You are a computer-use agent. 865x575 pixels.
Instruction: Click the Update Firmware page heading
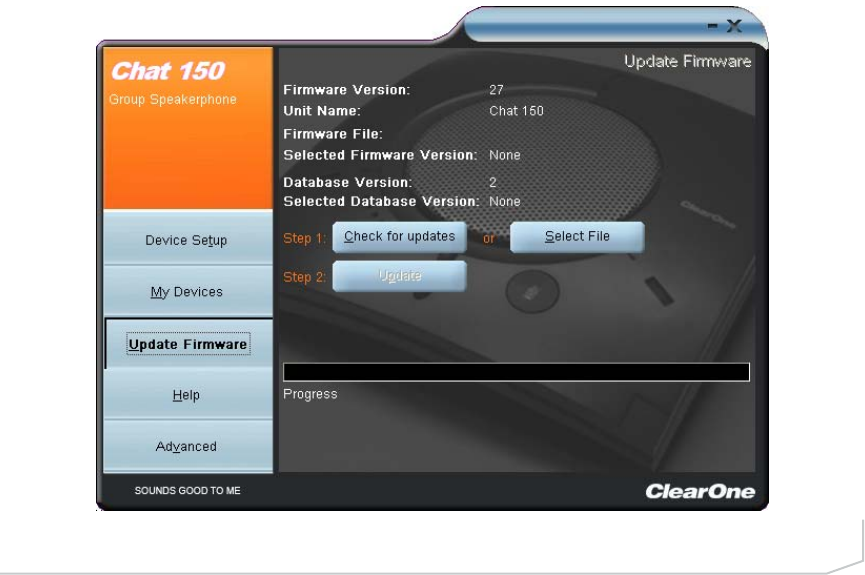pyautogui.click(x=687, y=61)
